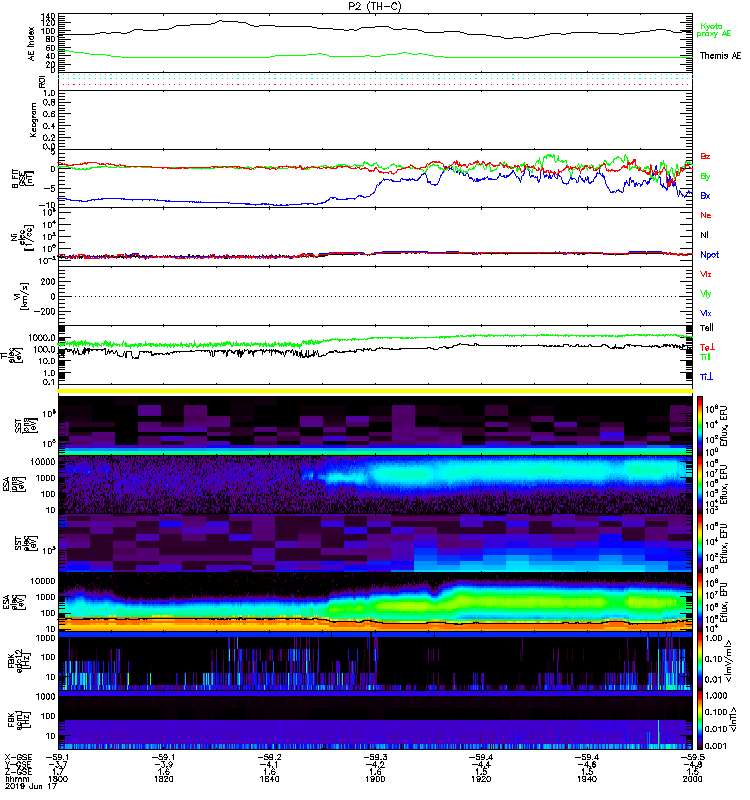Click the 1000.0 tick on temperature axis
This screenshot has width=750, height=800.
tap(42, 338)
